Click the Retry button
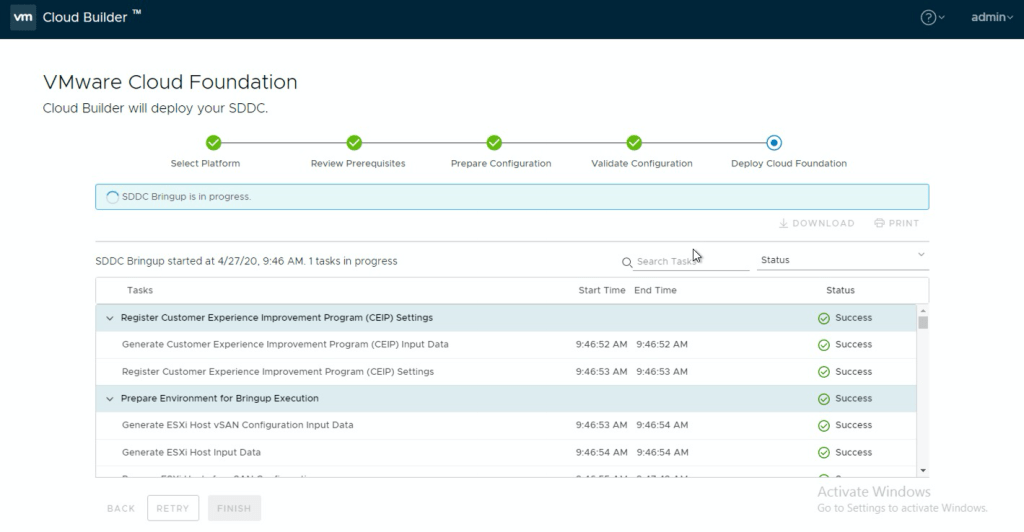The height and width of the screenshot is (532, 1024). coord(173,508)
